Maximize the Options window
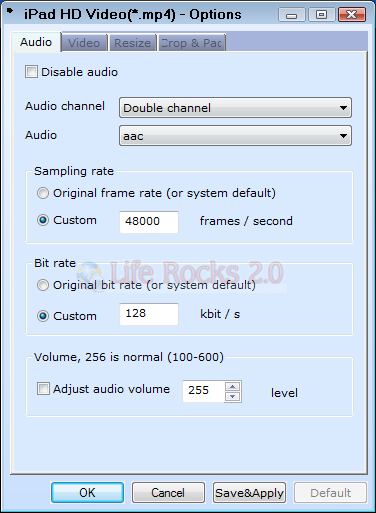Screen dimensions: 376x513 point(321,15)
